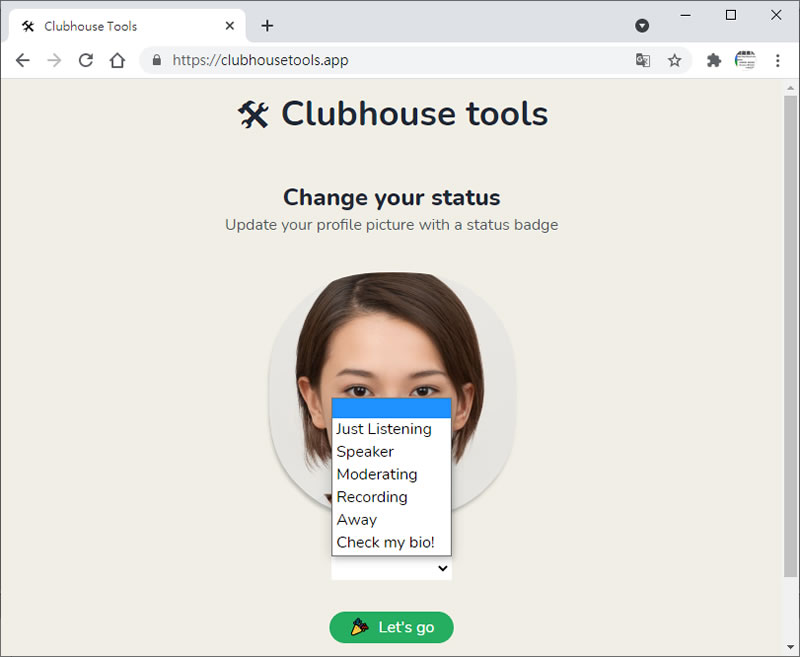Reload the page with the refresh icon
This screenshot has width=800, height=657.
pos(86,60)
